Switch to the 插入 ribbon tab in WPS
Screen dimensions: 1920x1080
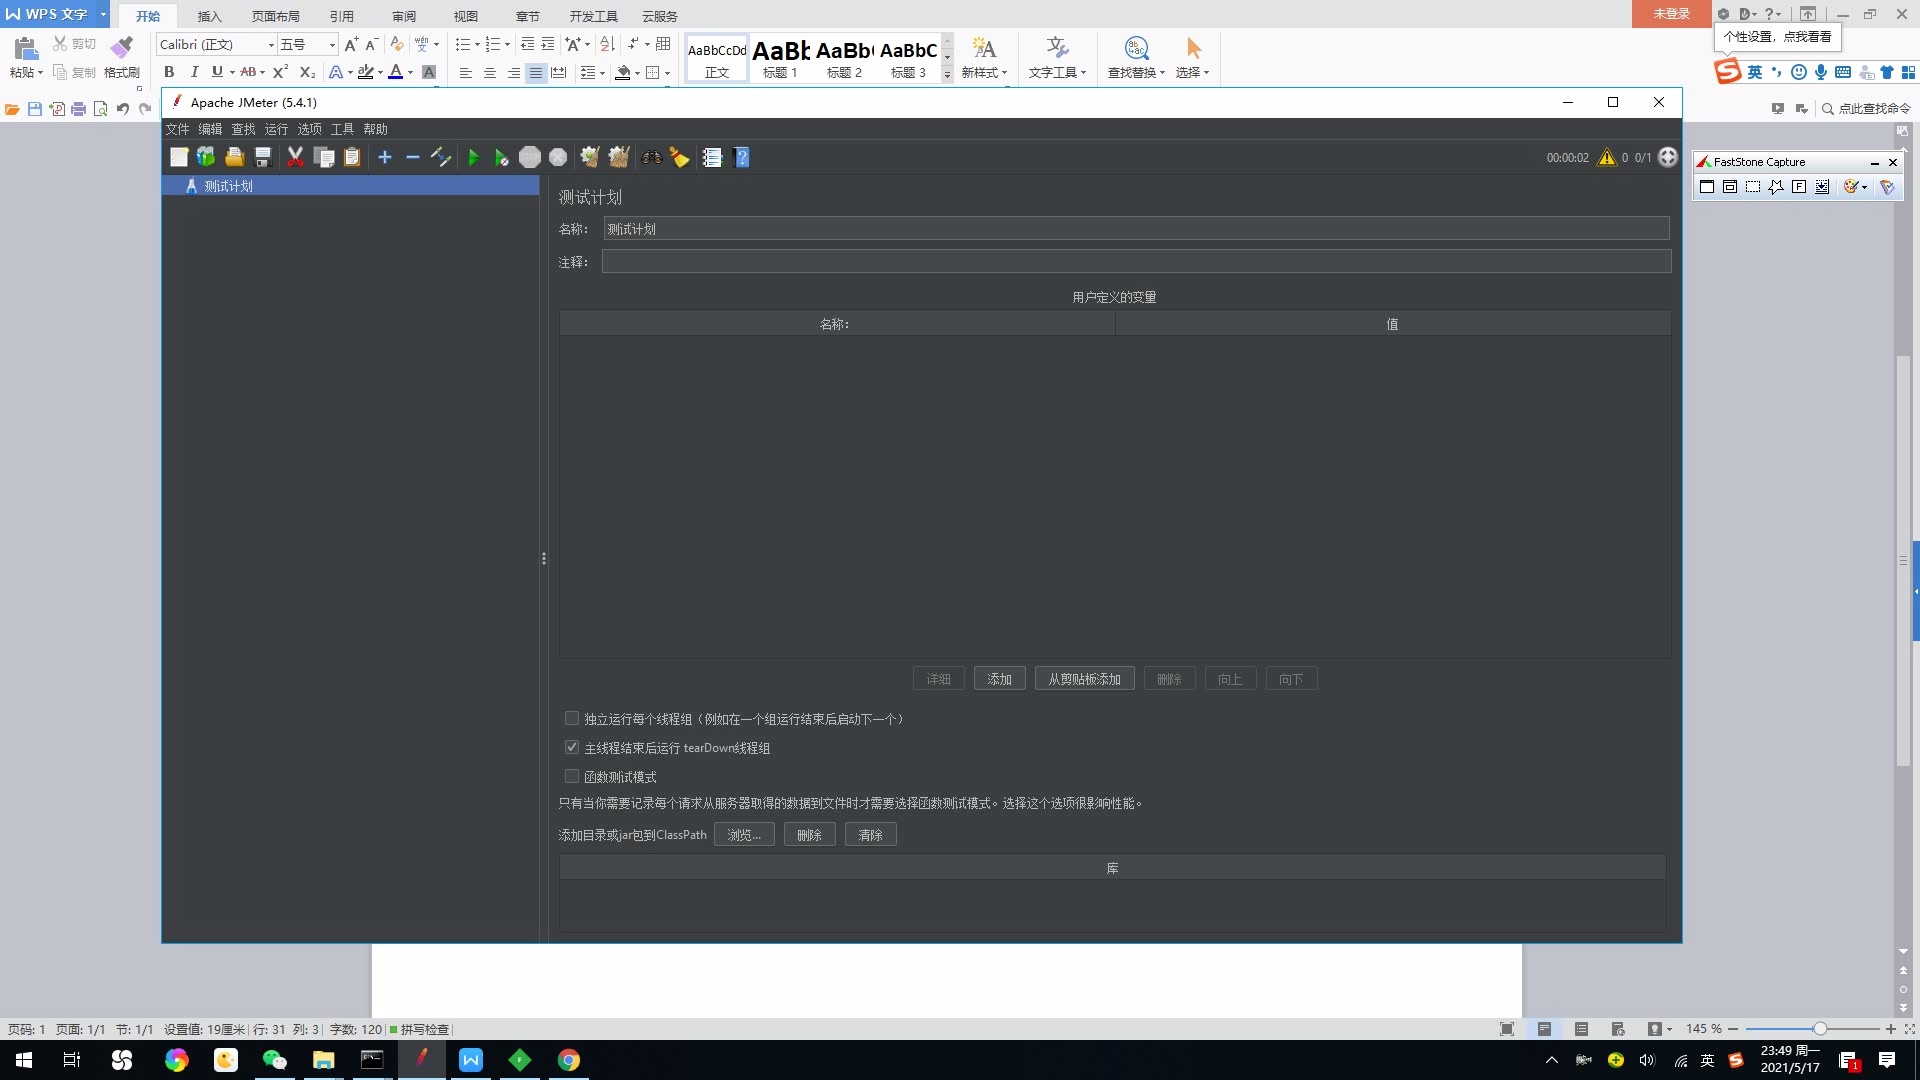tap(209, 16)
